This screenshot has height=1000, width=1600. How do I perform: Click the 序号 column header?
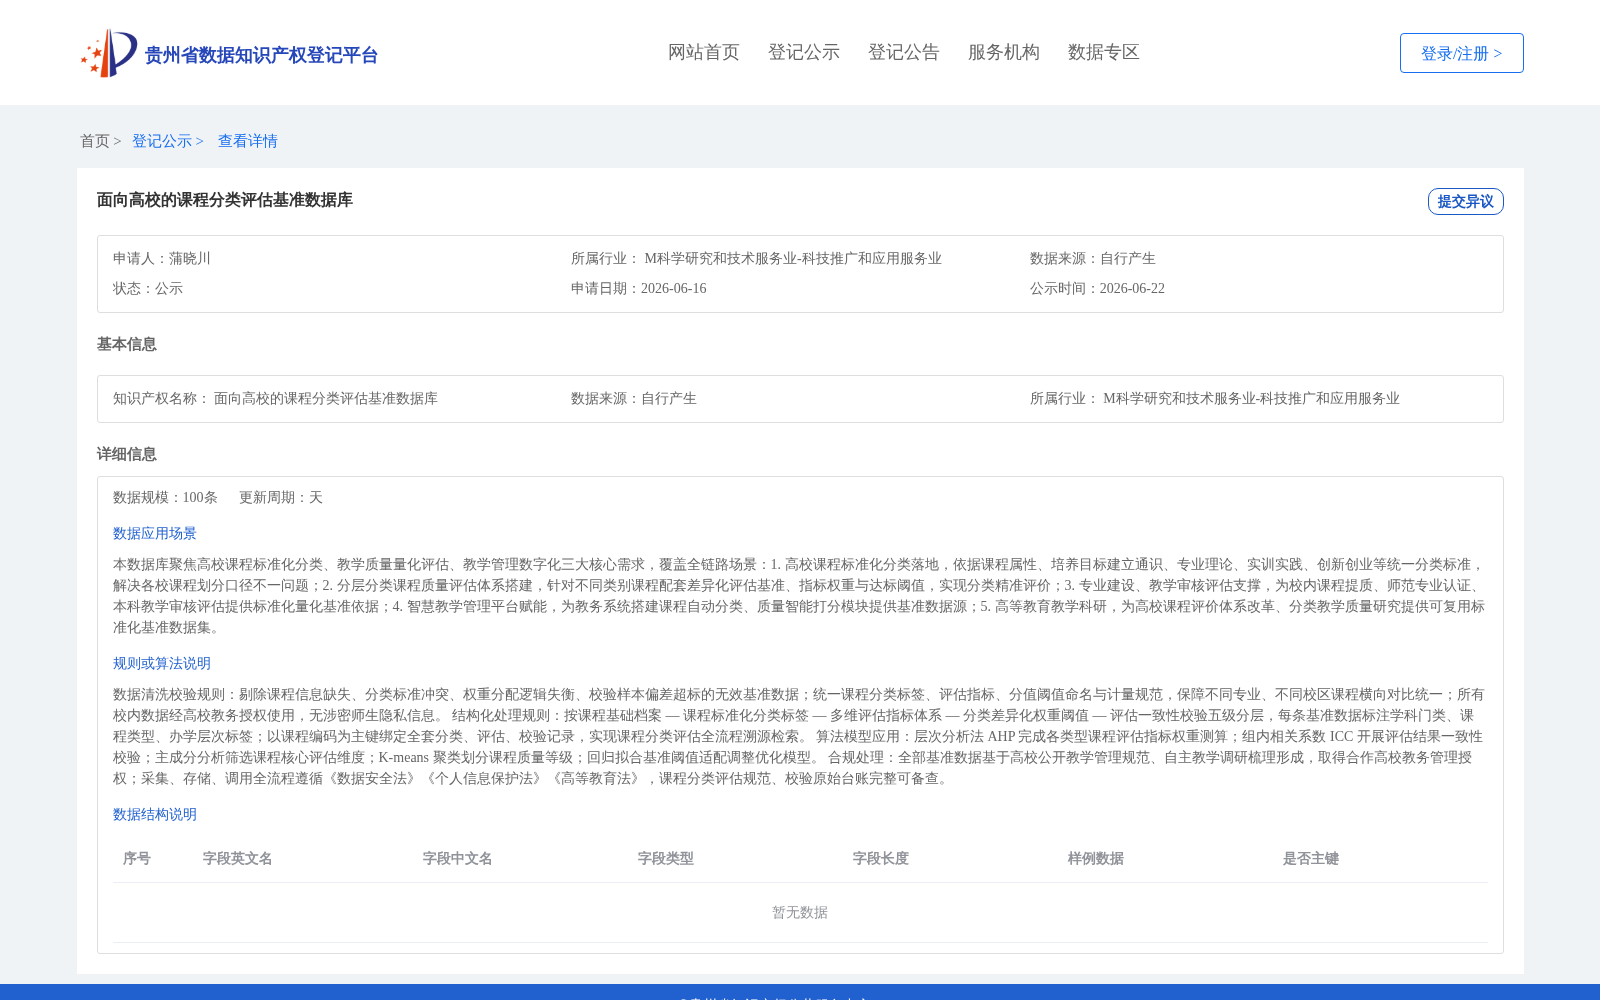coord(137,858)
